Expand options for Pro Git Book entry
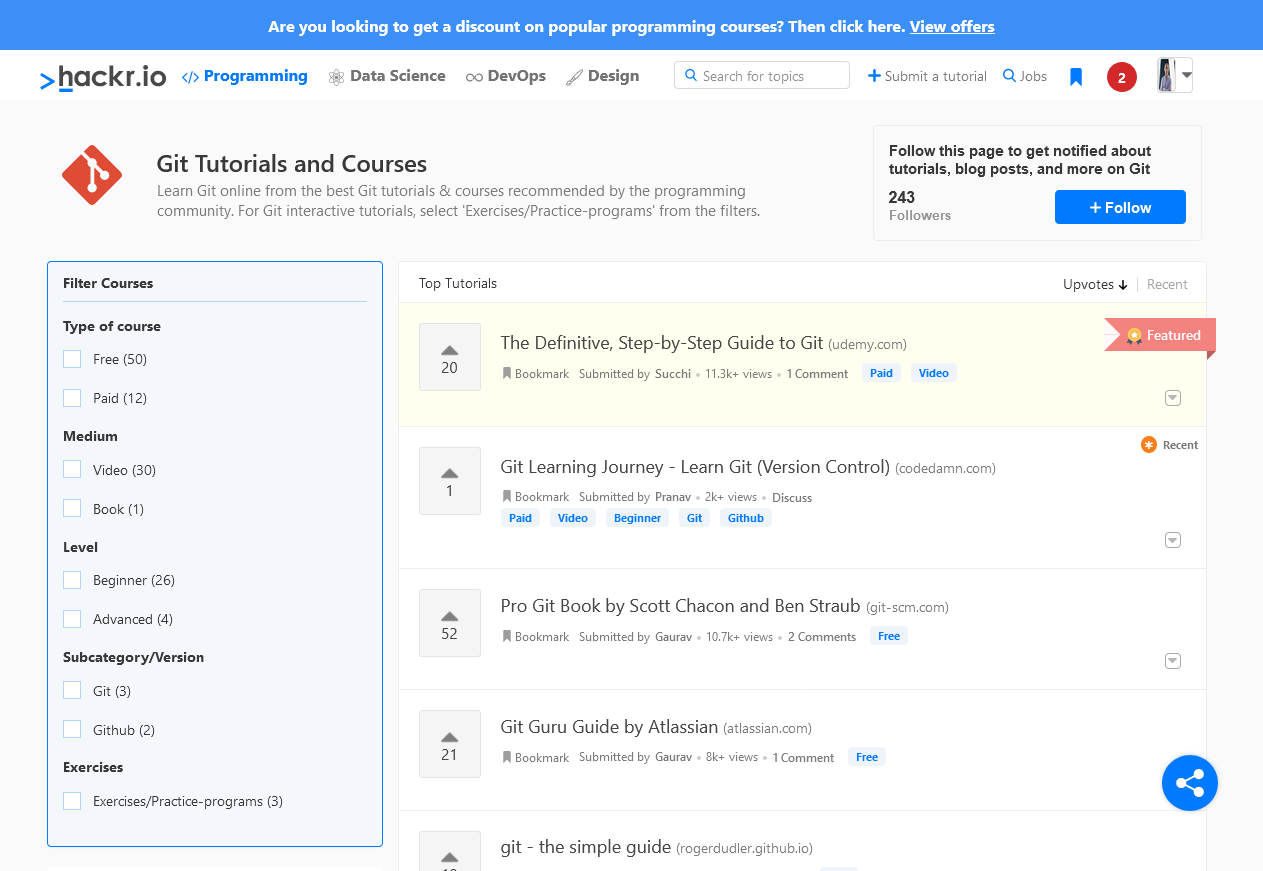 (x=1173, y=661)
